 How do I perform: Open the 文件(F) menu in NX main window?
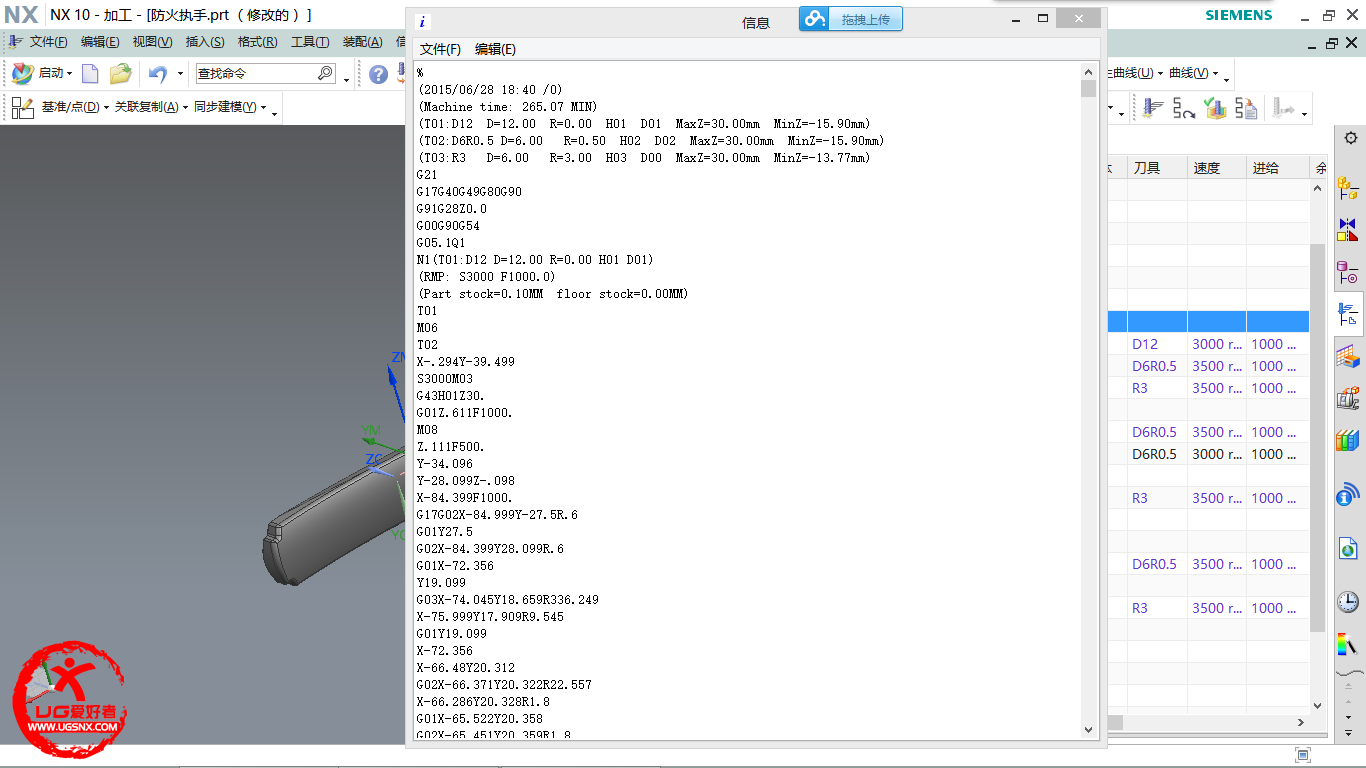pos(48,42)
